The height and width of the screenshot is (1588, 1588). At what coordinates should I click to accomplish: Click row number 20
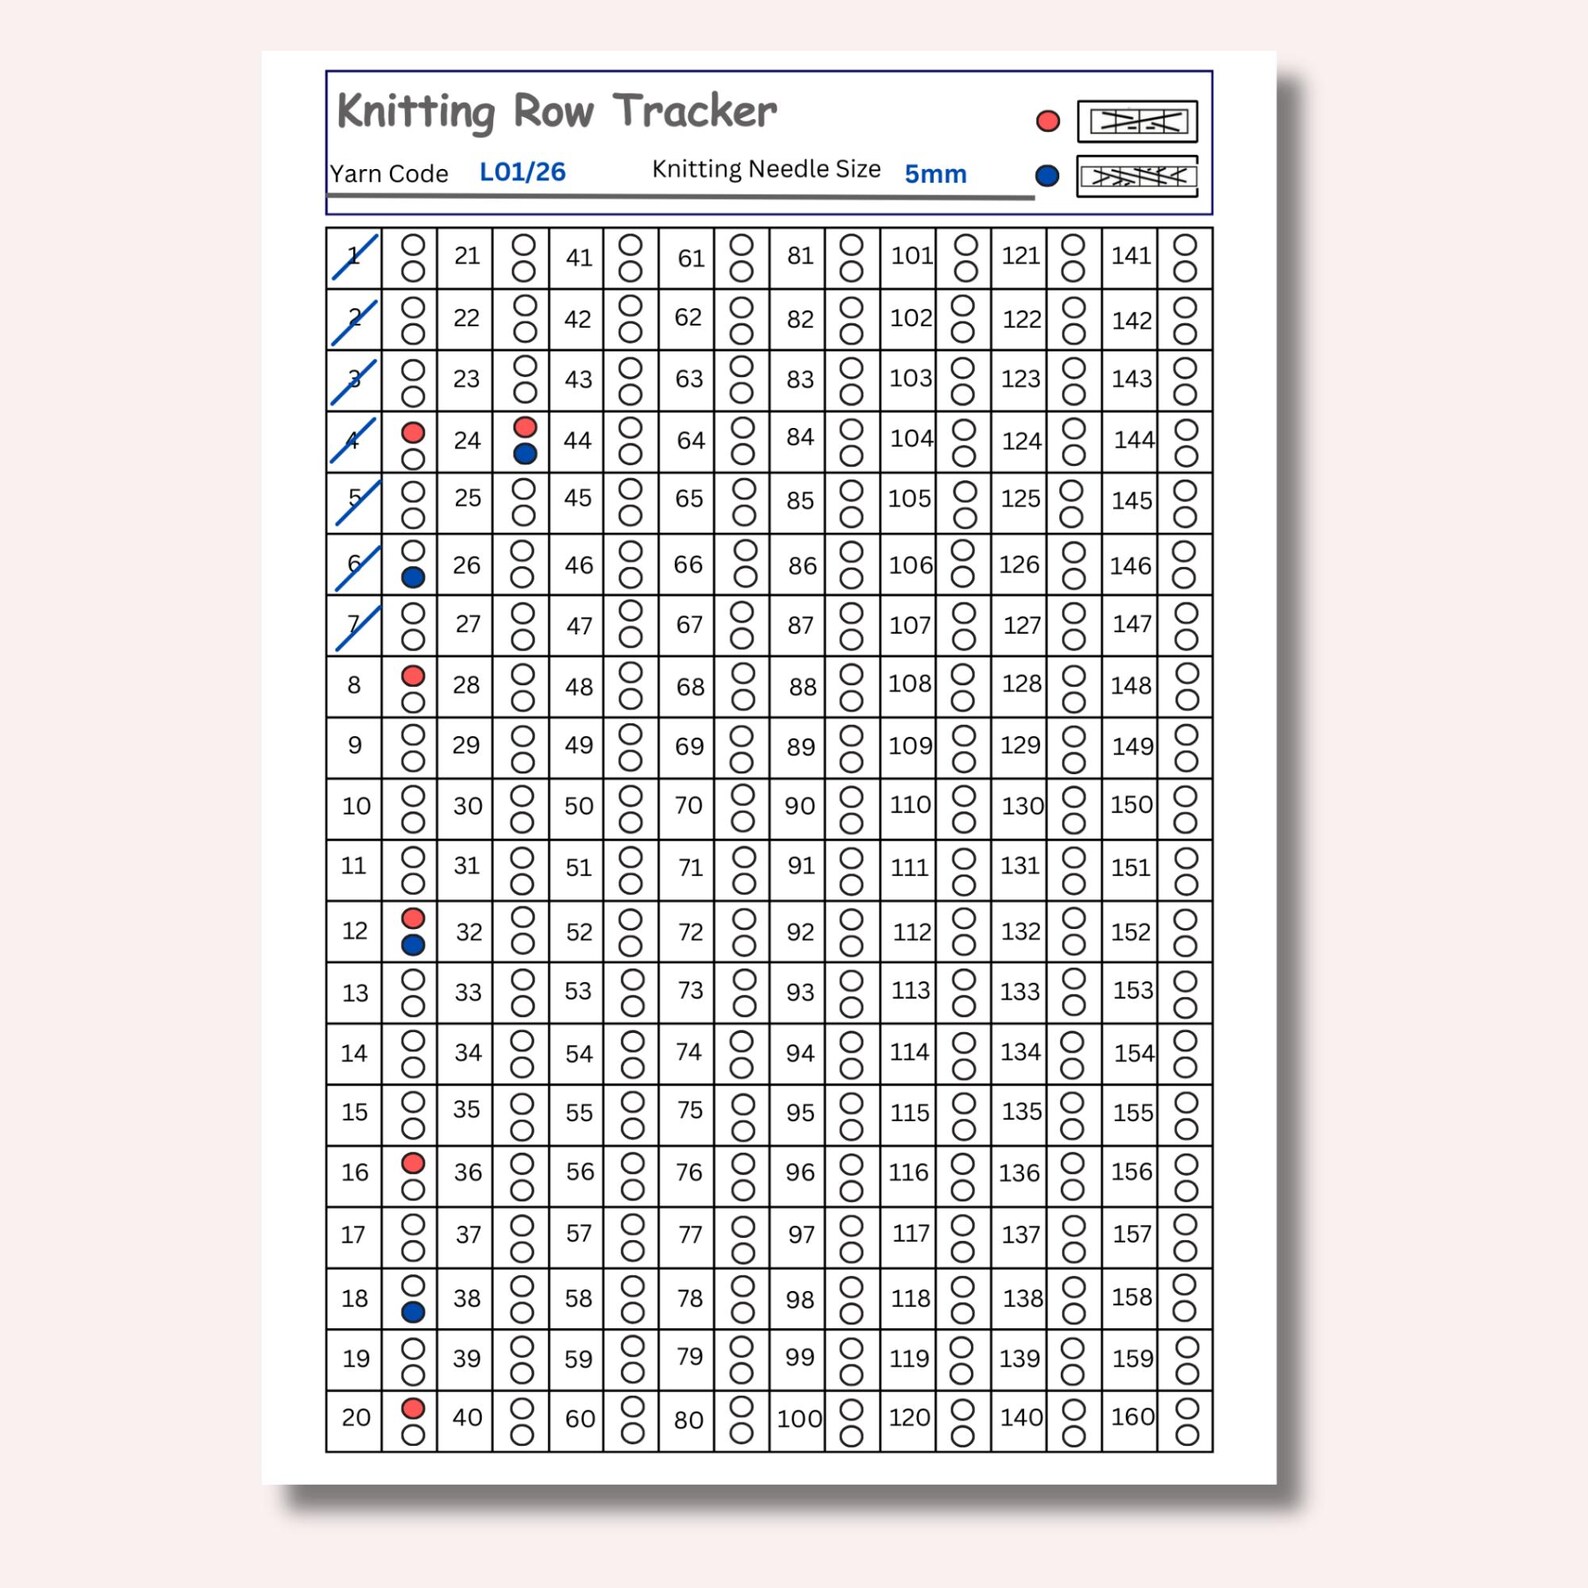click(x=356, y=1417)
